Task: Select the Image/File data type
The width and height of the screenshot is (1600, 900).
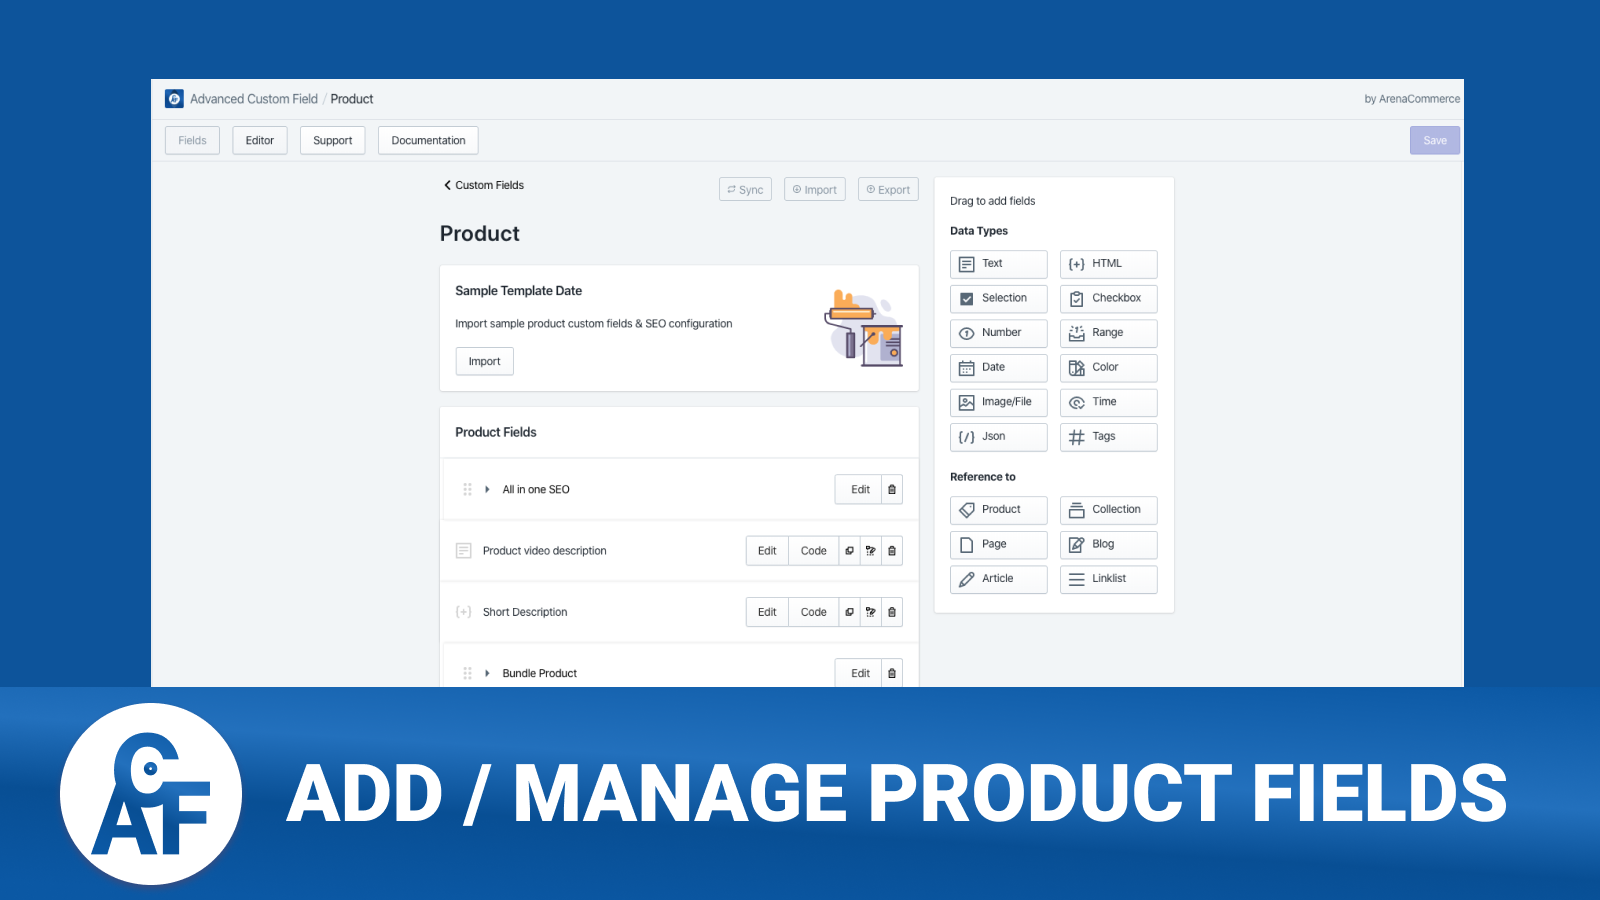Action: [x=998, y=402]
